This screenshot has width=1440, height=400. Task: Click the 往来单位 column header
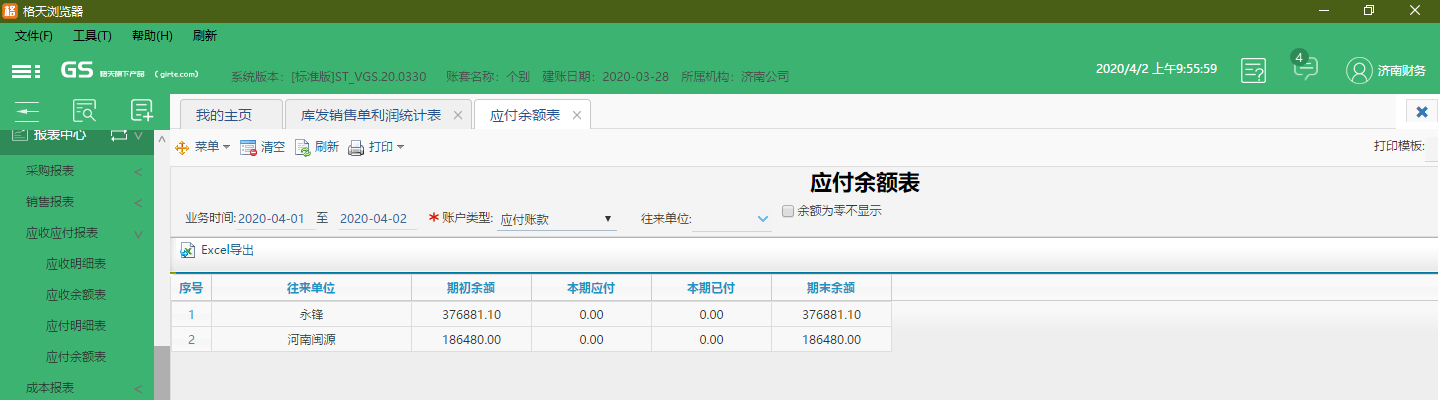click(x=311, y=287)
